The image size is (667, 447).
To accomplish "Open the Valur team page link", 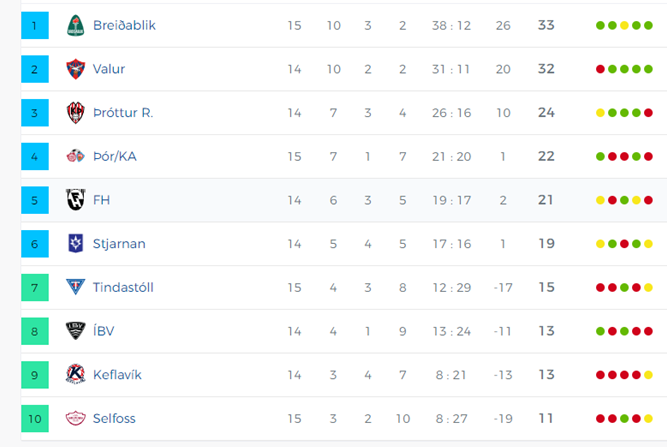I will [x=109, y=69].
